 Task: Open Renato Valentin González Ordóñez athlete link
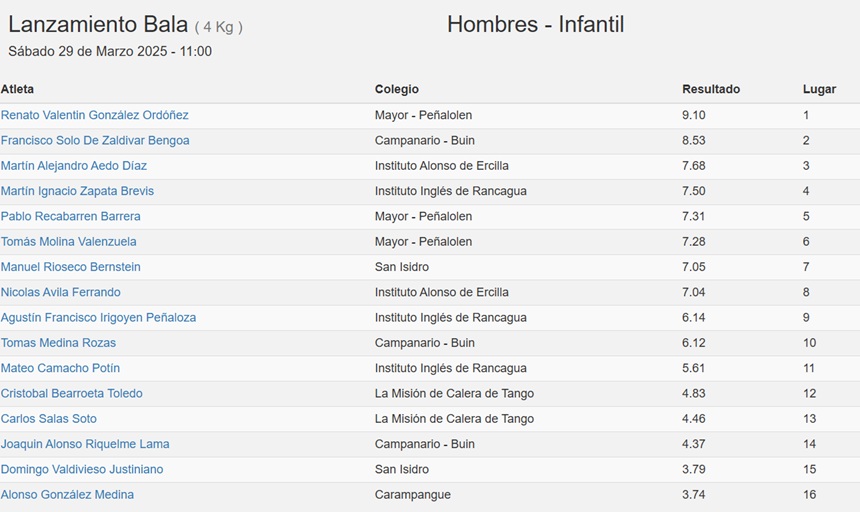click(94, 115)
